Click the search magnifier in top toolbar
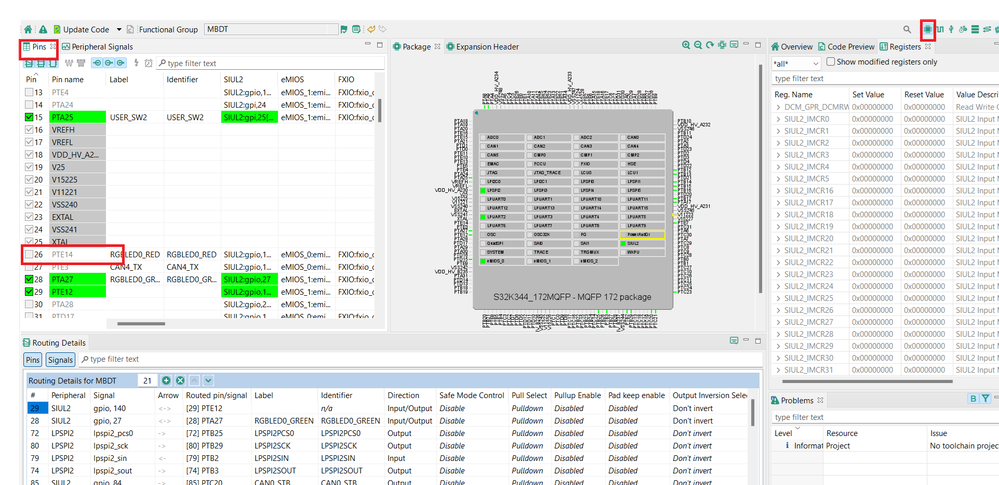This screenshot has height=485, width=999. point(907,29)
